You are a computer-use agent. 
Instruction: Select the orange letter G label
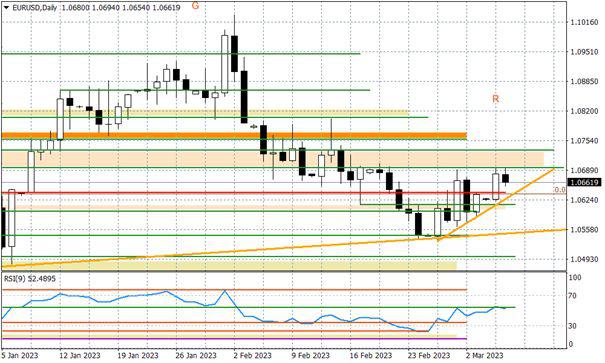coord(195,6)
